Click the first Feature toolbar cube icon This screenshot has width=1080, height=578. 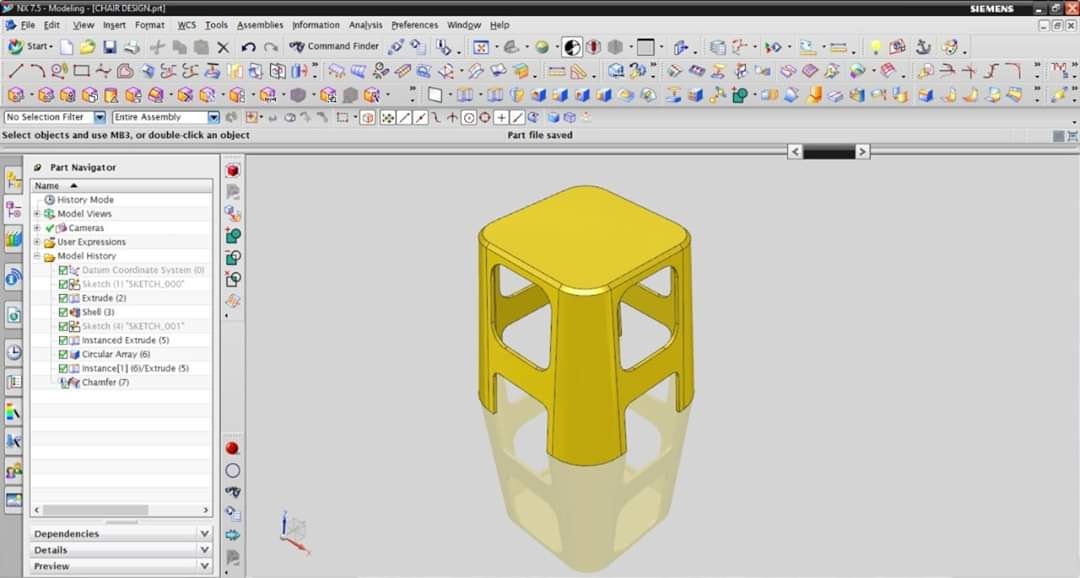(16, 94)
